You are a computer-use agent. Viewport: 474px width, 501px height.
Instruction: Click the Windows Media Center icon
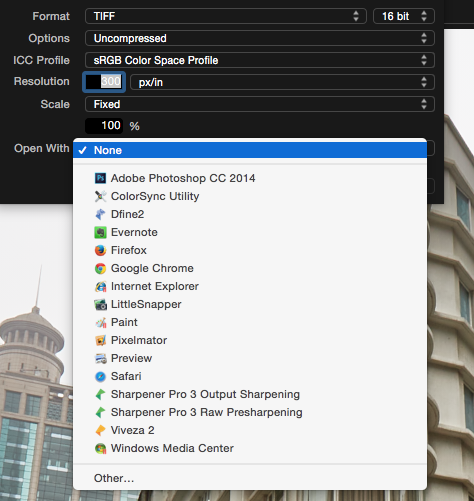point(100,448)
